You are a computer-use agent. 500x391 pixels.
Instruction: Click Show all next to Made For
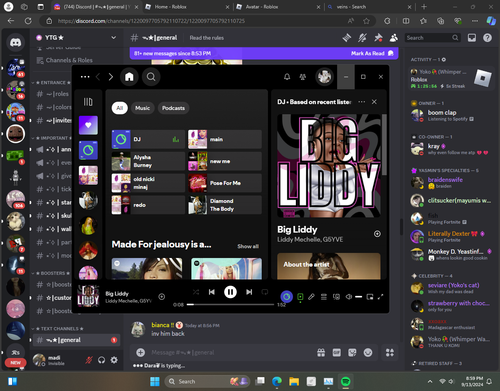(x=248, y=246)
